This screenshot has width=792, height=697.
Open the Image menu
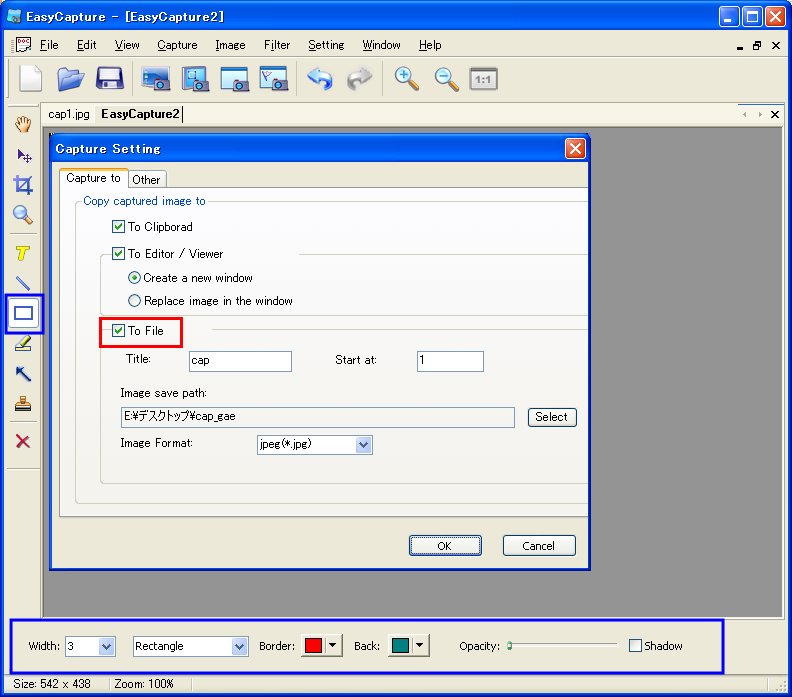click(230, 45)
